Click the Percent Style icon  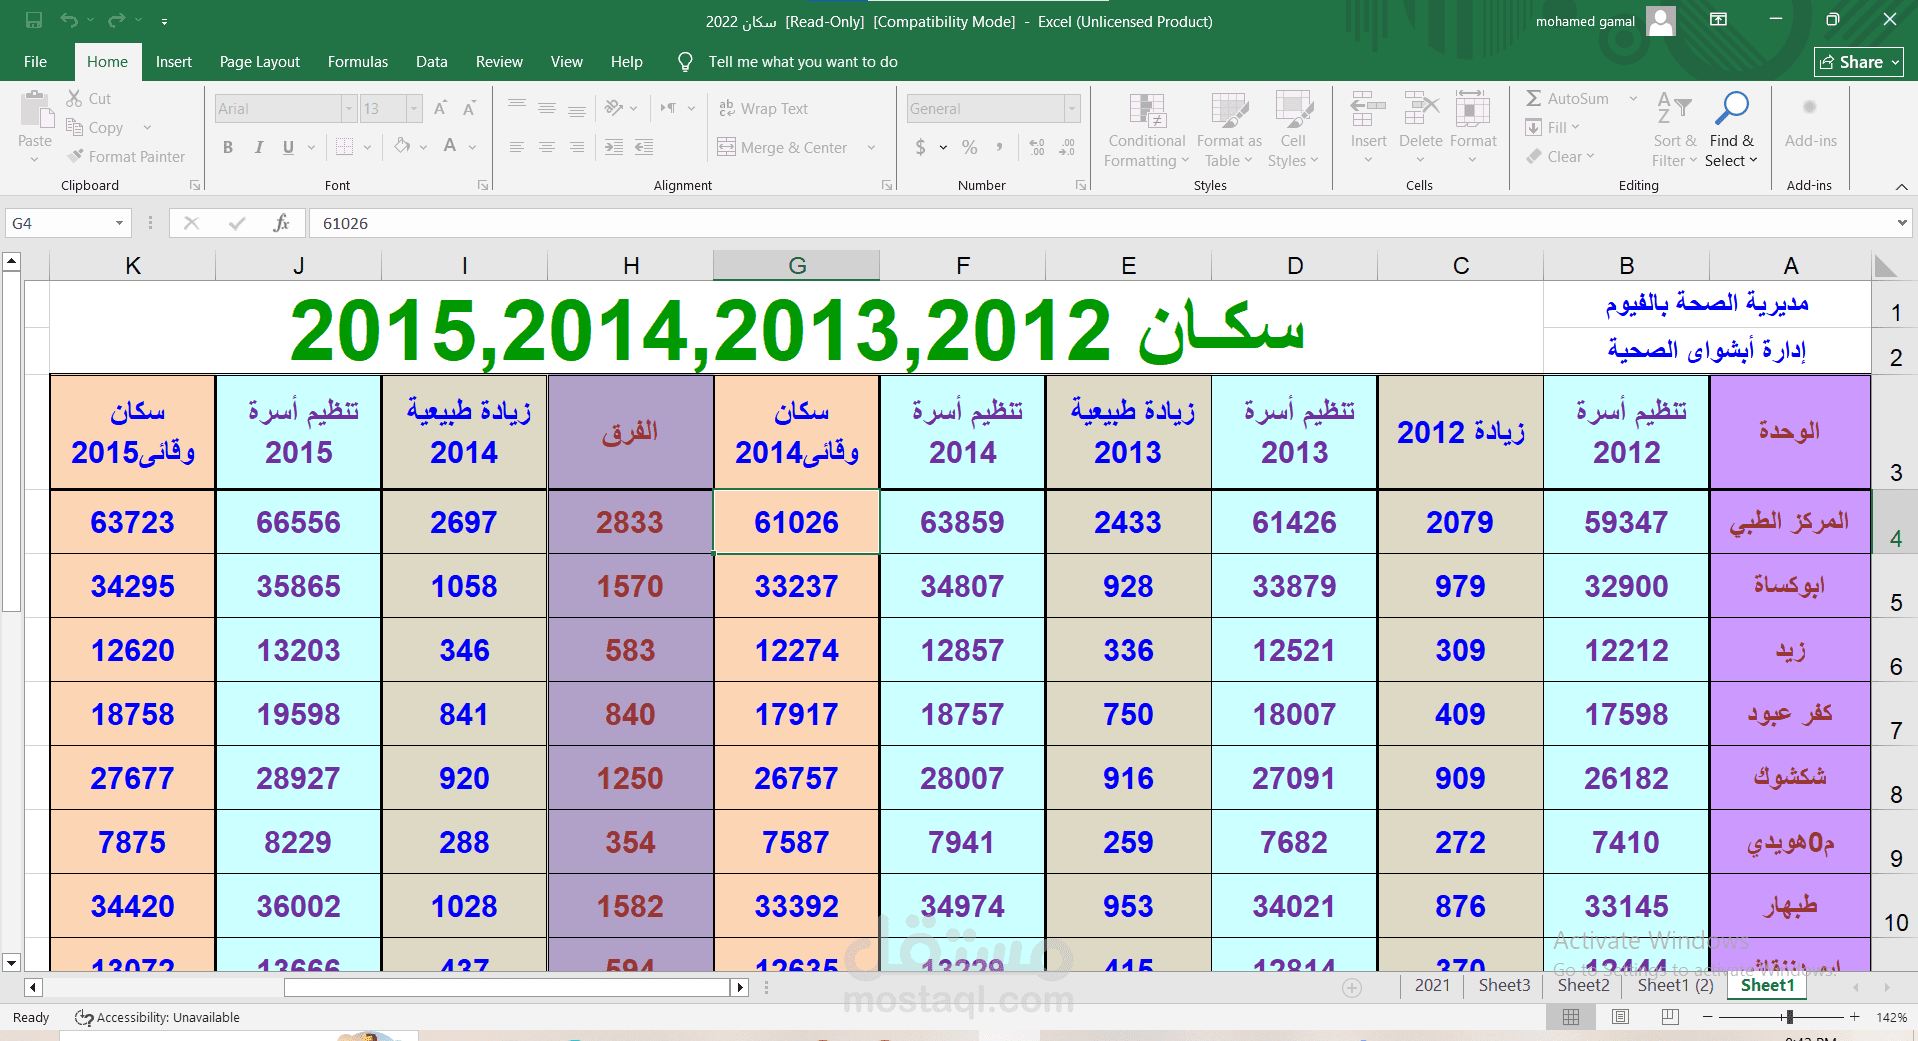click(969, 147)
